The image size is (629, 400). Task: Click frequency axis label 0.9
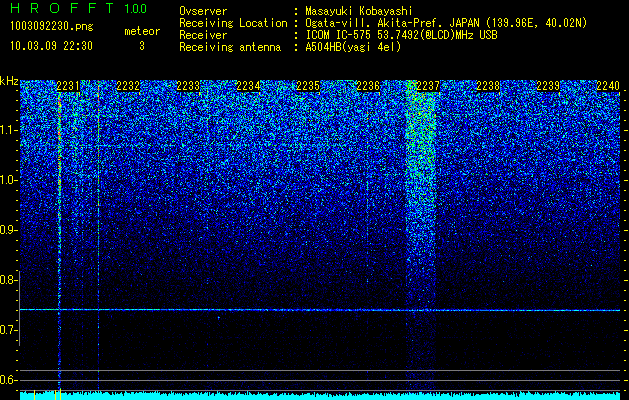coord(9,230)
